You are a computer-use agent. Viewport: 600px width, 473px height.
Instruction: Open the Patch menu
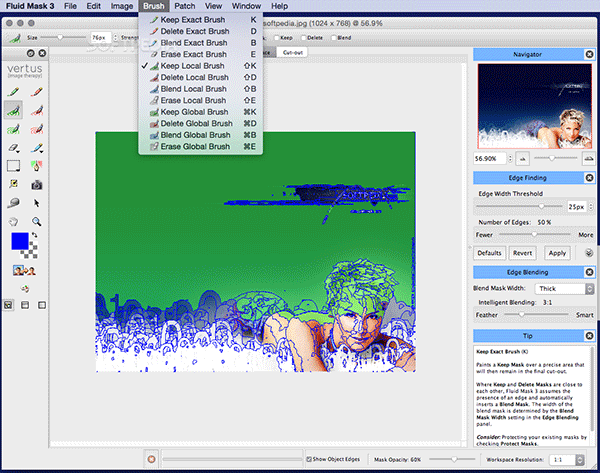(184, 6)
